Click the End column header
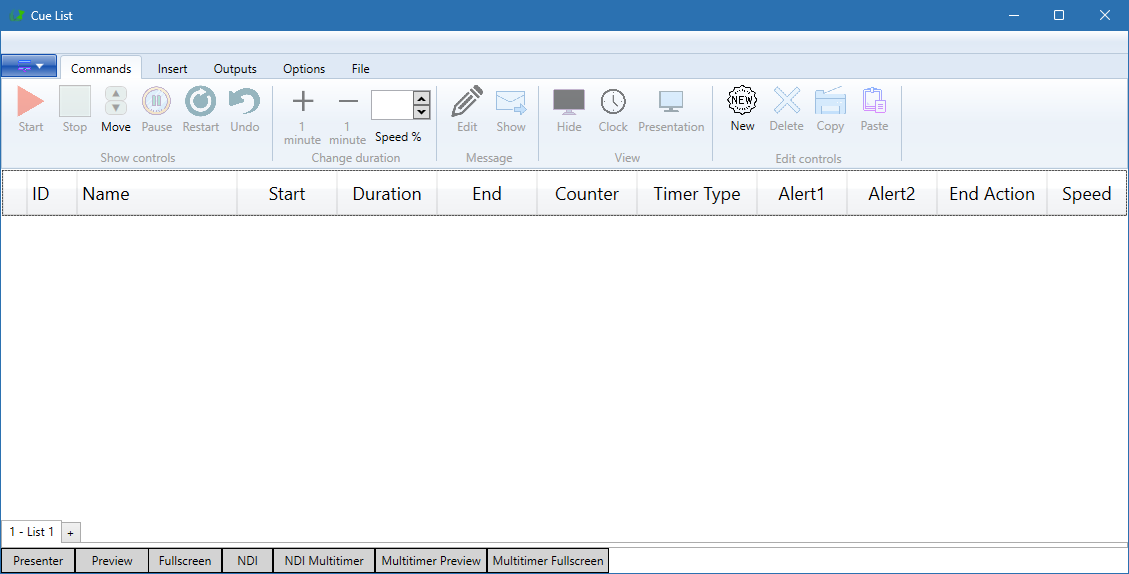Screen dimensions: 1129x574 pos(487,193)
